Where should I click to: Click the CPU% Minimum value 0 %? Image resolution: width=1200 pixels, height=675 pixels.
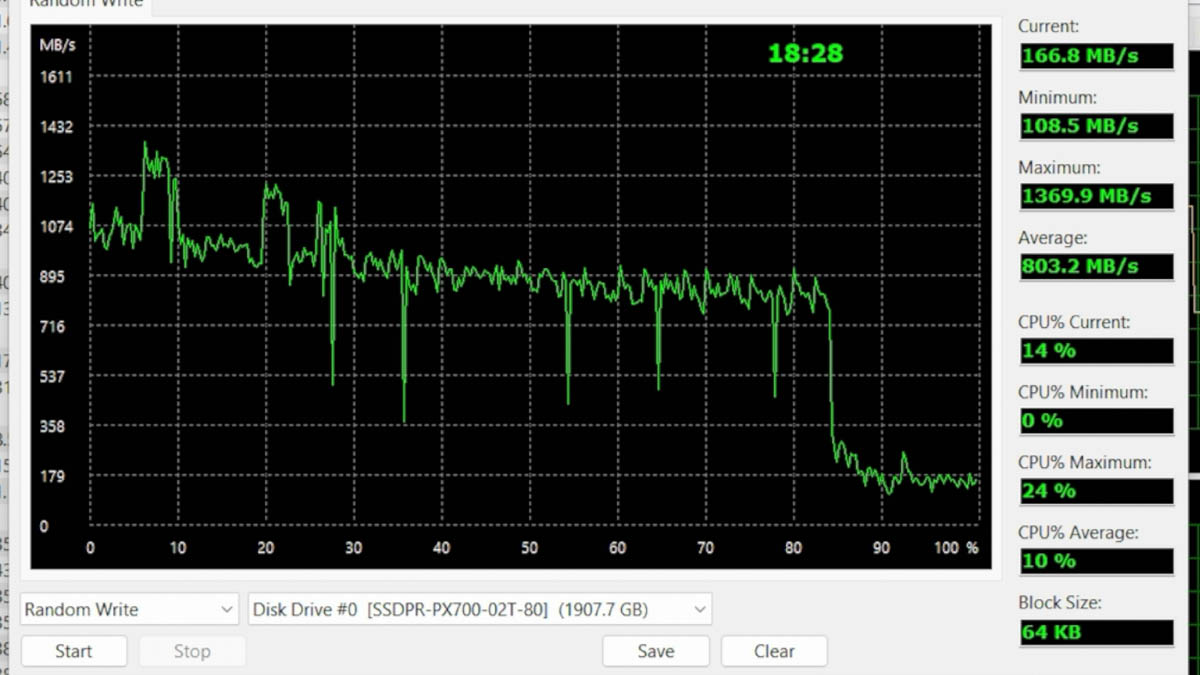[x=1096, y=420]
